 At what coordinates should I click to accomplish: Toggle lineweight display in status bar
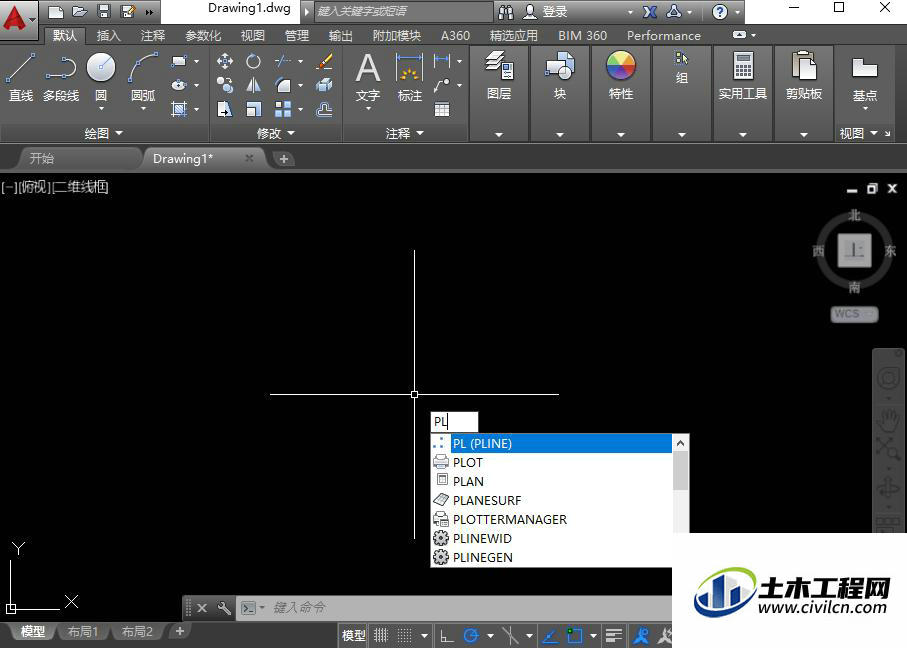pos(614,636)
